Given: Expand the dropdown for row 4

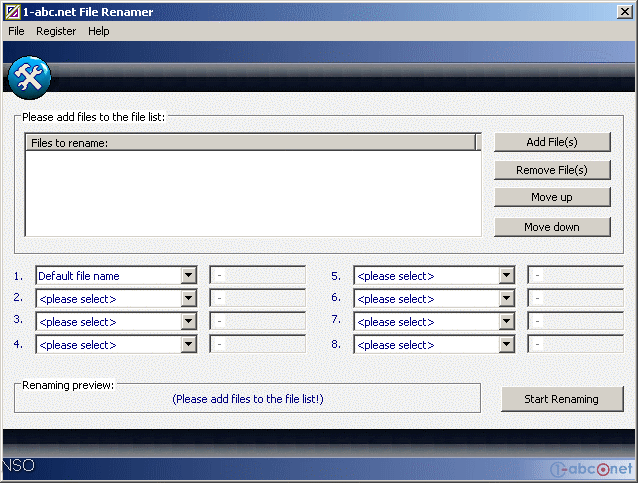Looking at the screenshot, I should click(x=188, y=345).
